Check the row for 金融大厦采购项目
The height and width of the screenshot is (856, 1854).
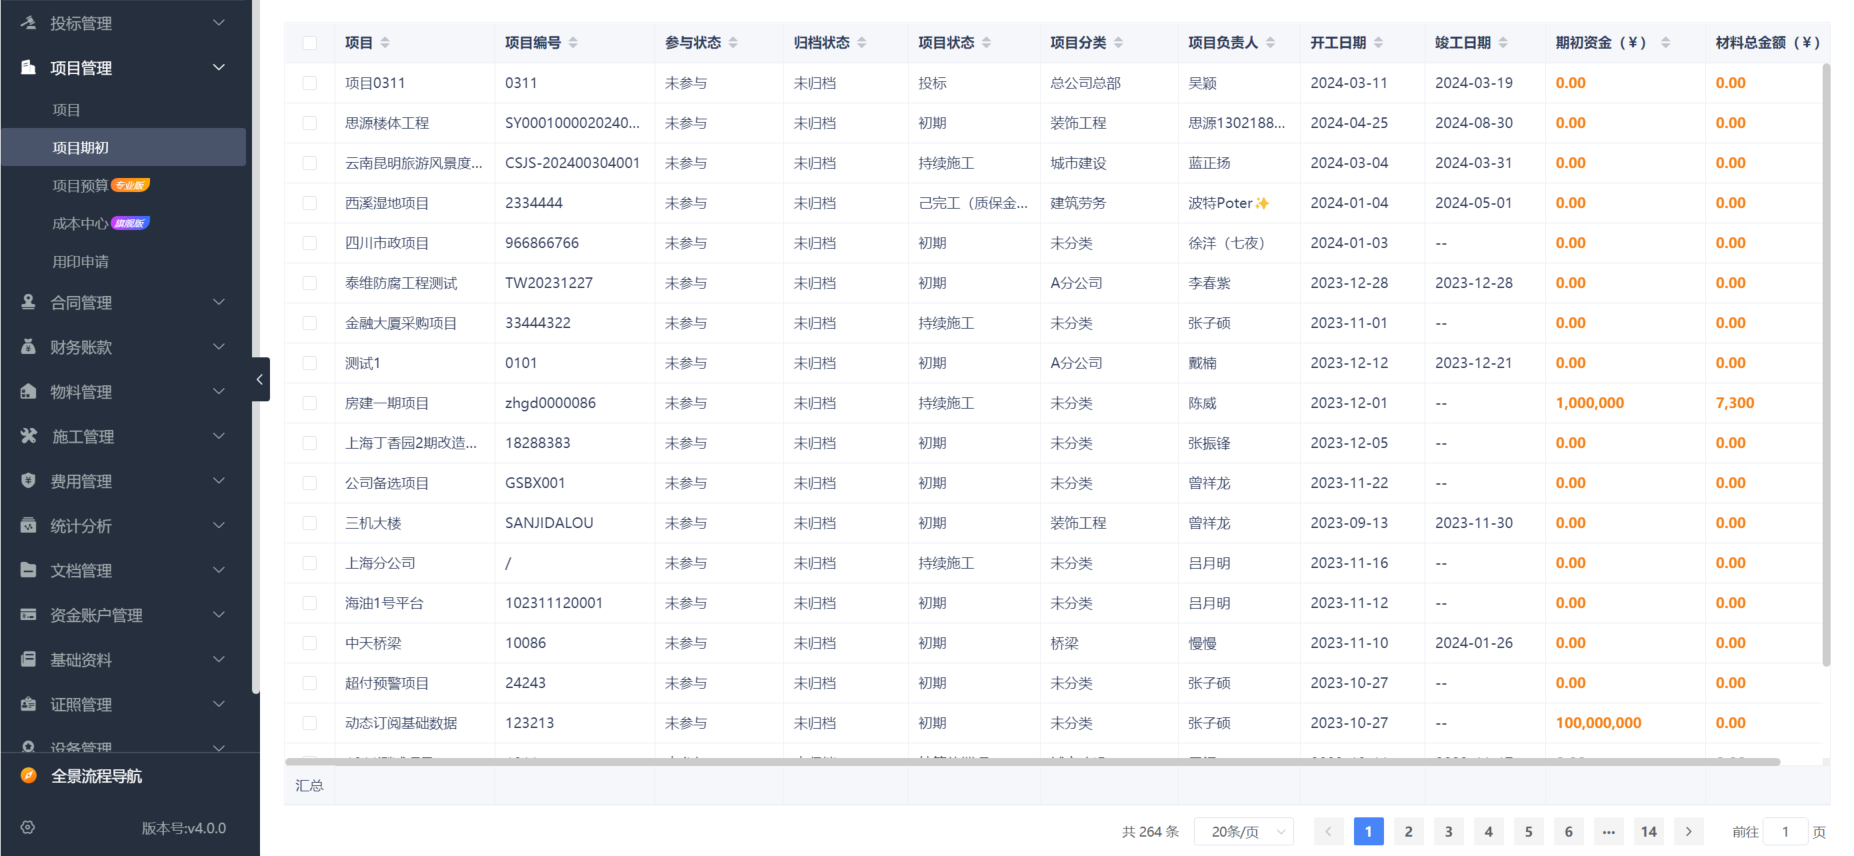click(310, 323)
